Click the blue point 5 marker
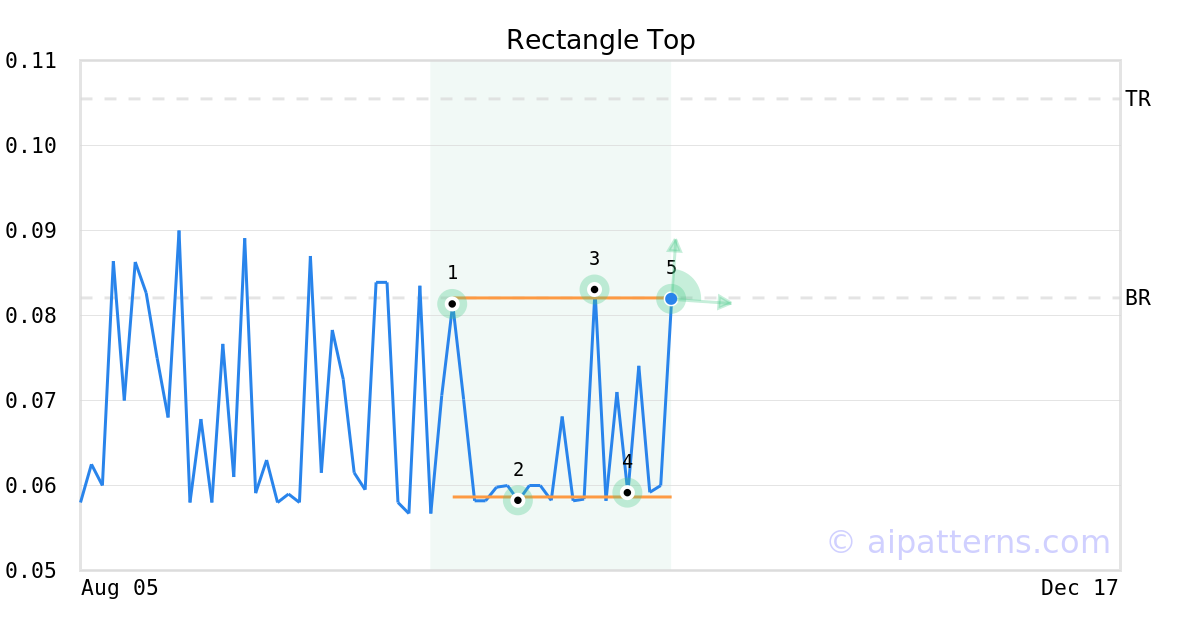The image size is (1200, 630). coord(671,298)
